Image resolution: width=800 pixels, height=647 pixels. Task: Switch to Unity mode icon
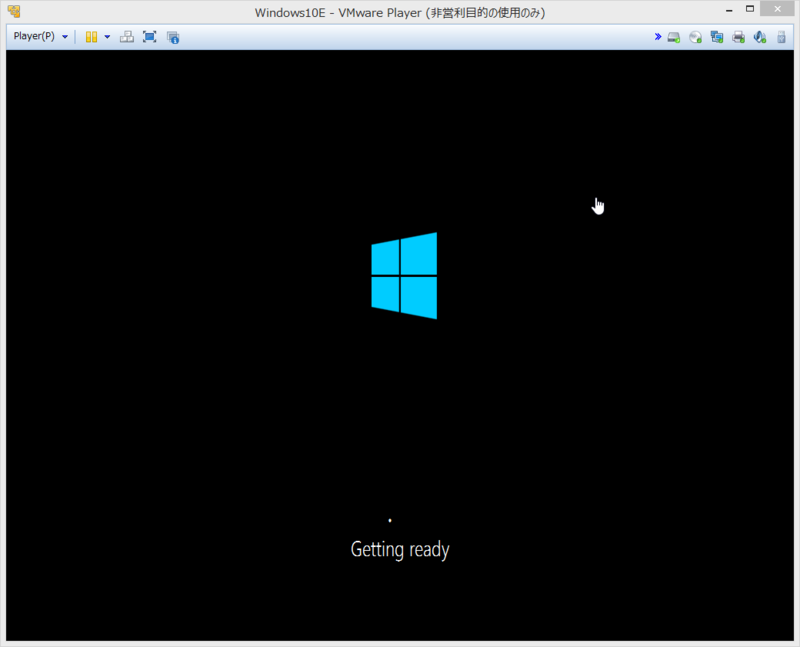(x=173, y=37)
